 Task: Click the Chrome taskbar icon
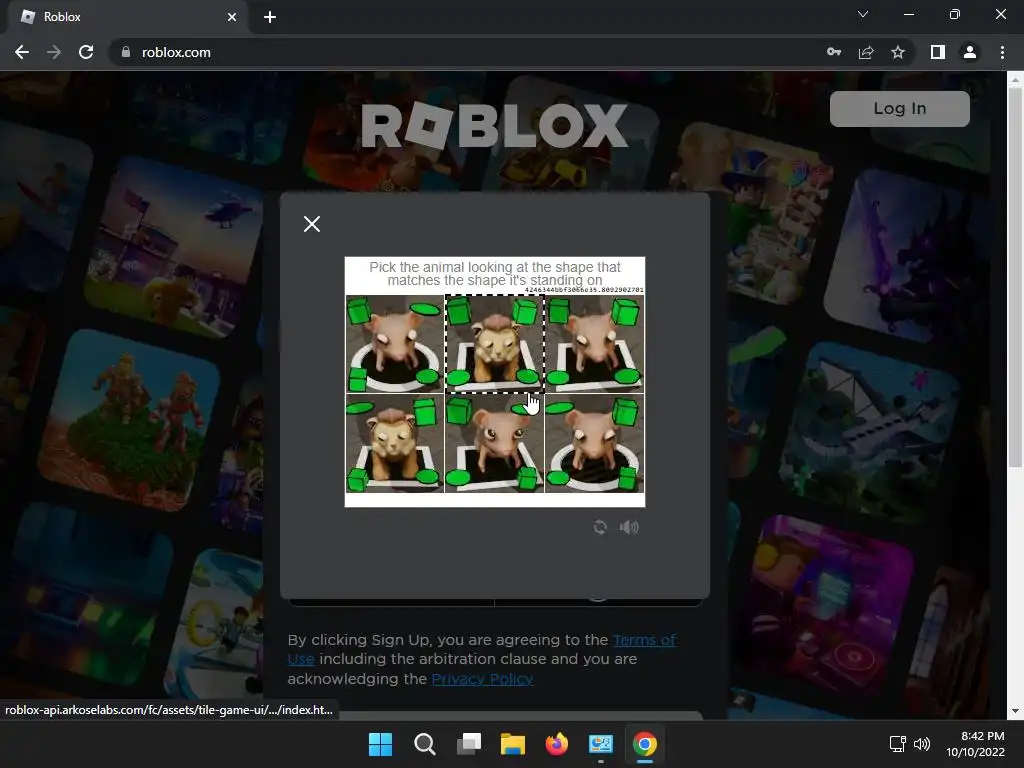click(645, 744)
